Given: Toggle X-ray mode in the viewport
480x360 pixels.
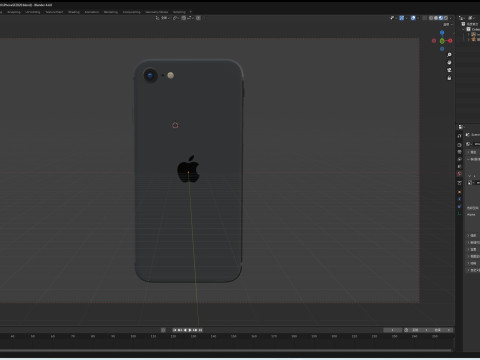Looking at the screenshot, I should click(424, 18).
